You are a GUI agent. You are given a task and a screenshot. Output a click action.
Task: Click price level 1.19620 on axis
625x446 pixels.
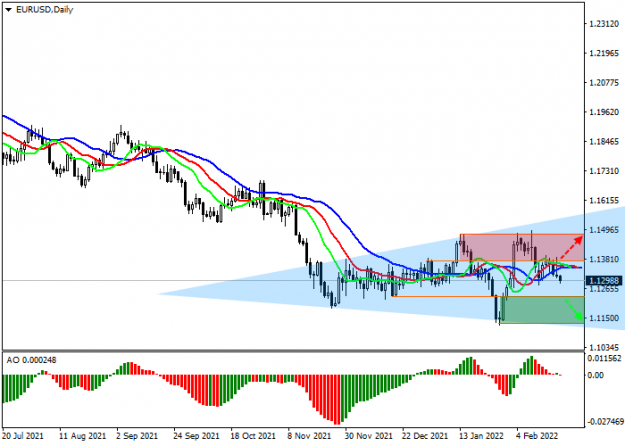point(604,112)
